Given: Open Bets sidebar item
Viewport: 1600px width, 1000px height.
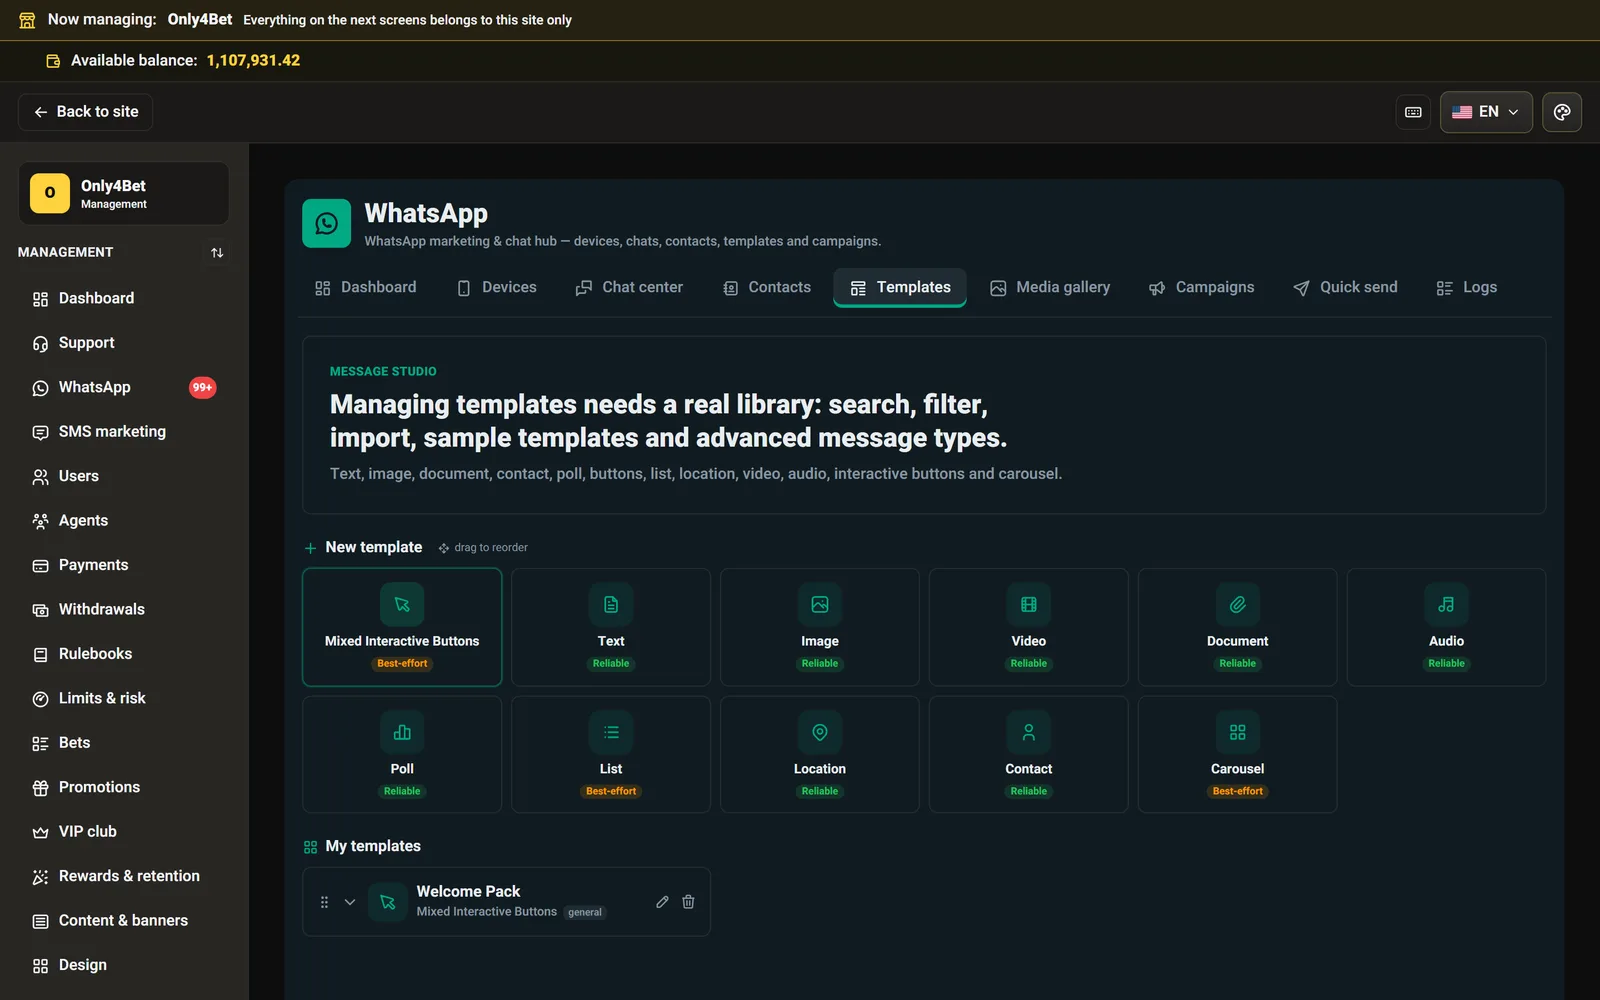Looking at the screenshot, I should point(124,743).
